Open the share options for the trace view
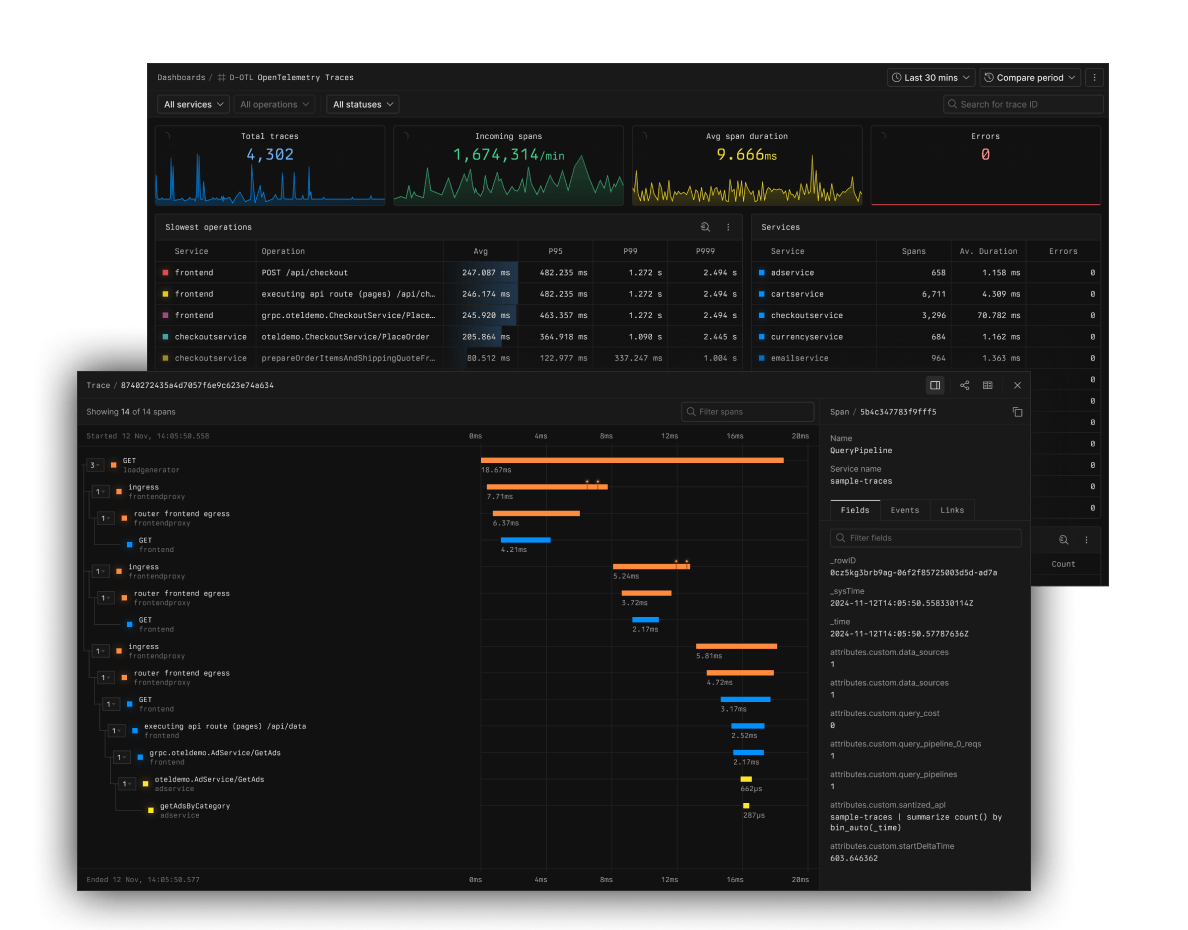1188x930 pixels. (964, 385)
